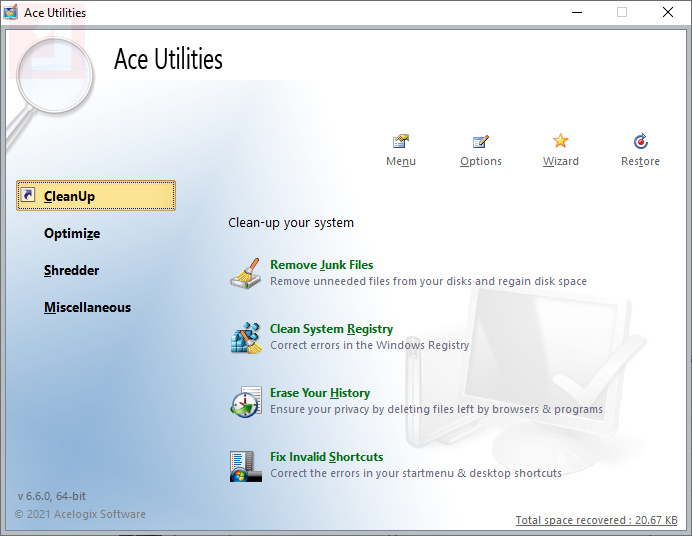The width and height of the screenshot is (692, 536).
Task: Click the Options text label
Action: 481,161
